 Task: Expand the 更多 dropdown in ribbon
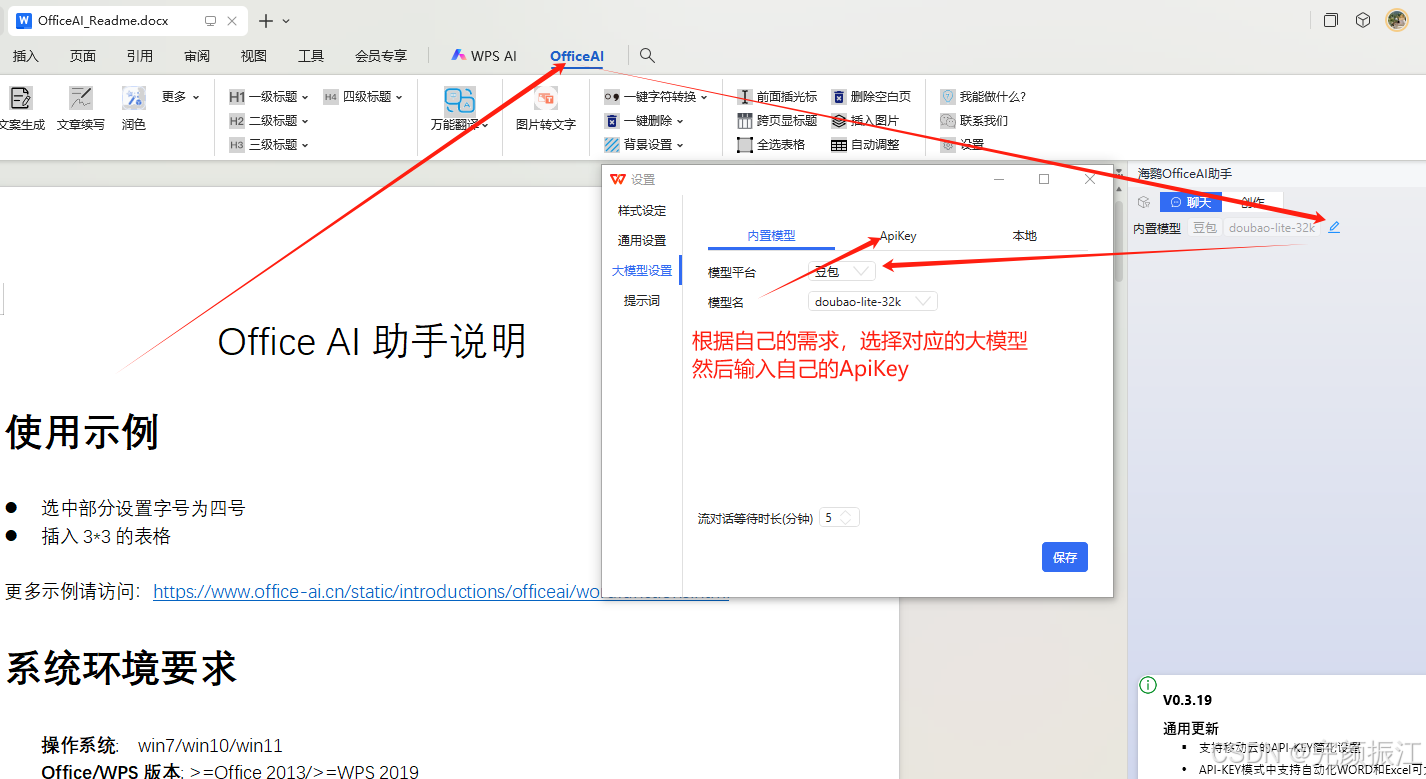(x=181, y=97)
